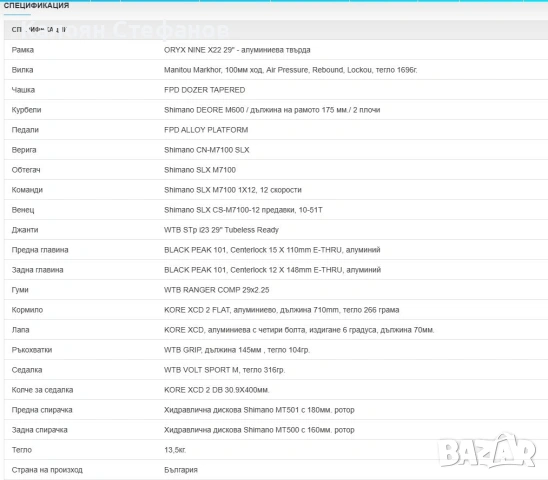Viewport: 548px width, 480px height.
Task: Select Shimano SLX M7100 1X12 shifter value
Action: tap(233, 190)
